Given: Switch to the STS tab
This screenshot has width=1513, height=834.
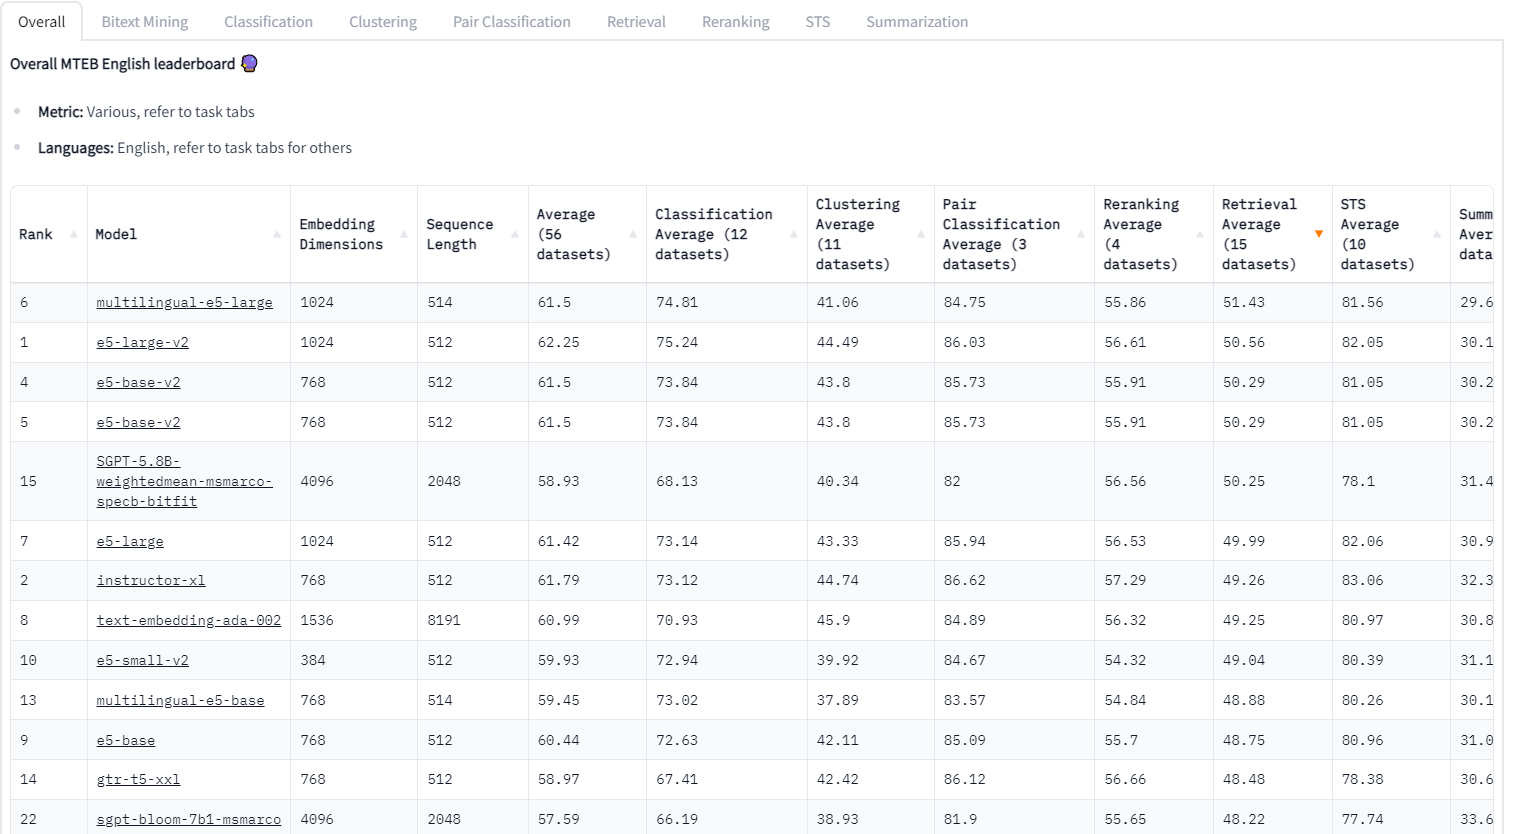Looking at the screenshot, I should coord(817,20).
